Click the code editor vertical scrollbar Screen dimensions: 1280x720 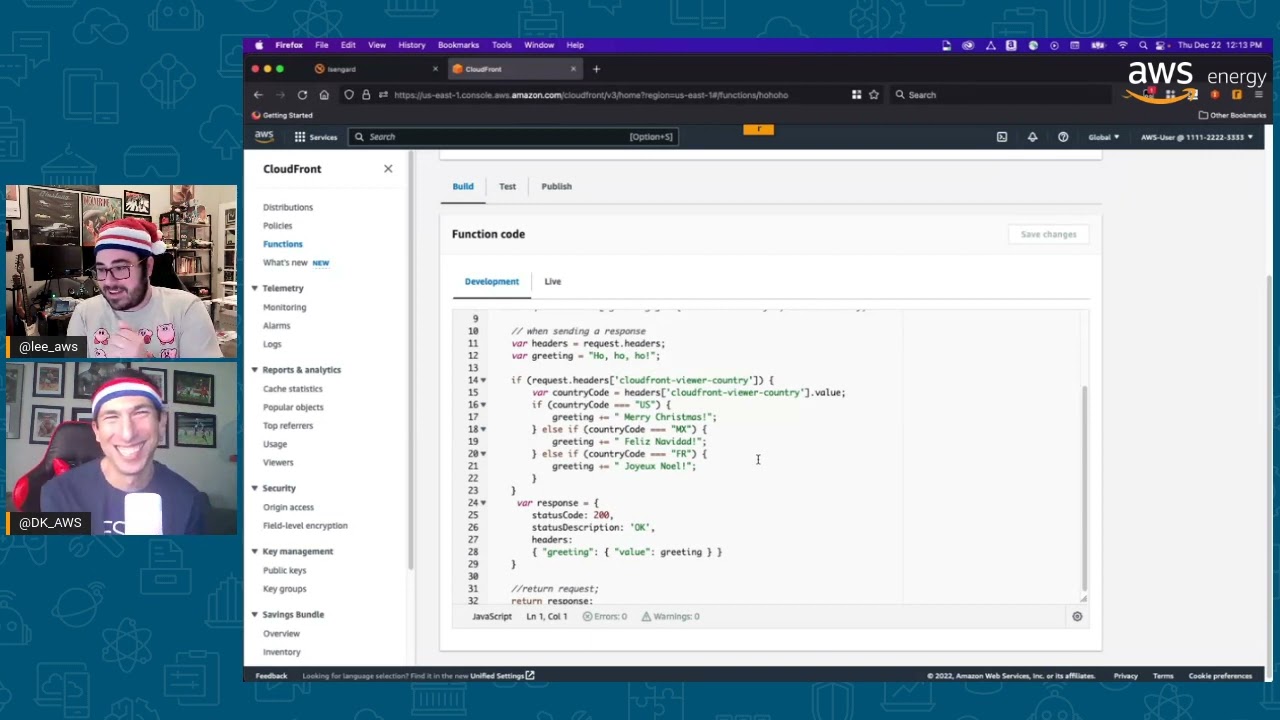click(x=1084, y=490)
